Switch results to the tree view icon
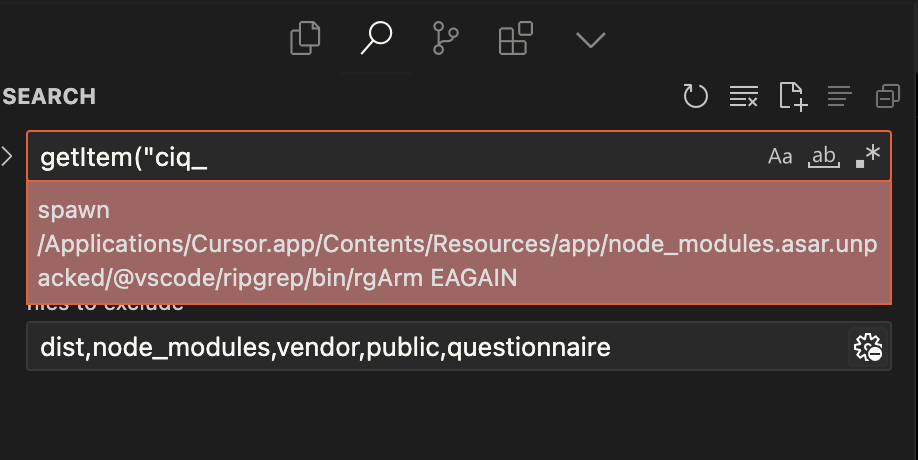Image resolution: width=918 pixels, height=460 pixels. (840, 96)
